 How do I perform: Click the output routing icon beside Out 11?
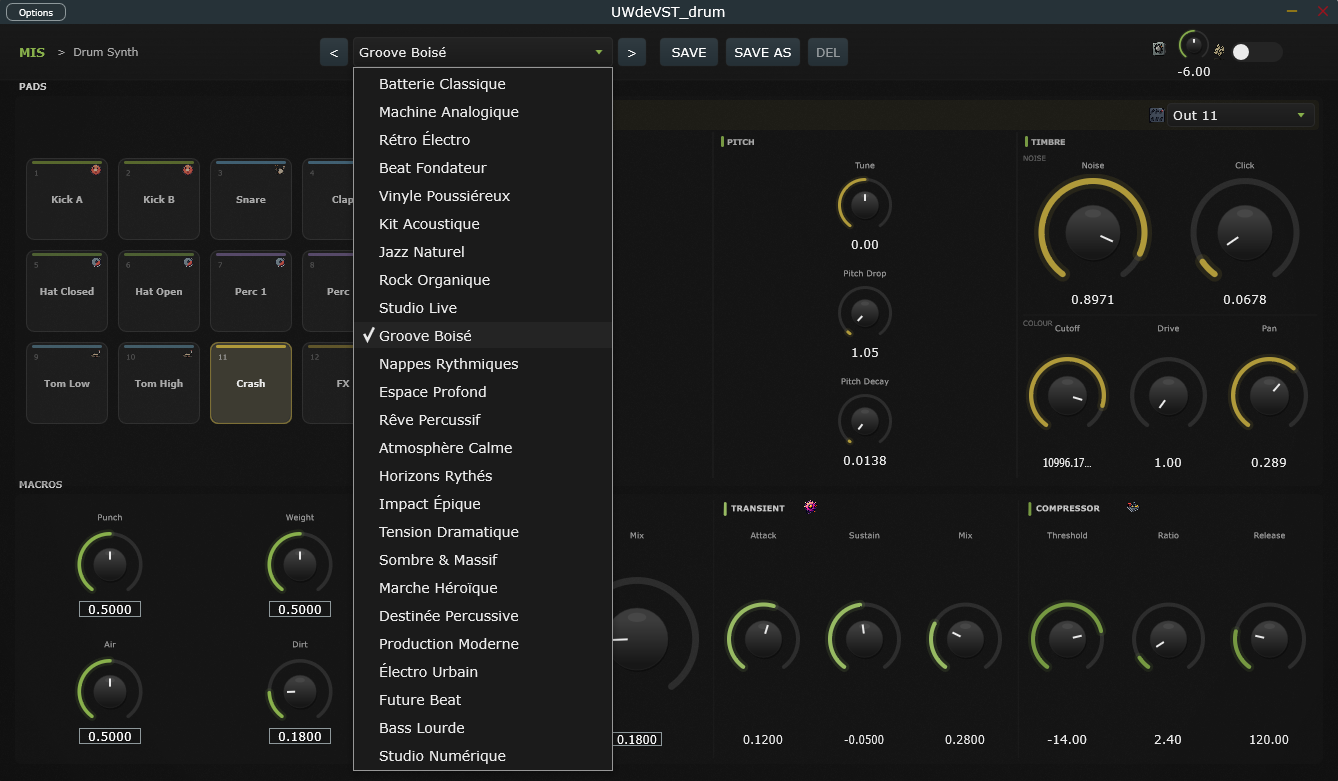(x=1157, y=115)
